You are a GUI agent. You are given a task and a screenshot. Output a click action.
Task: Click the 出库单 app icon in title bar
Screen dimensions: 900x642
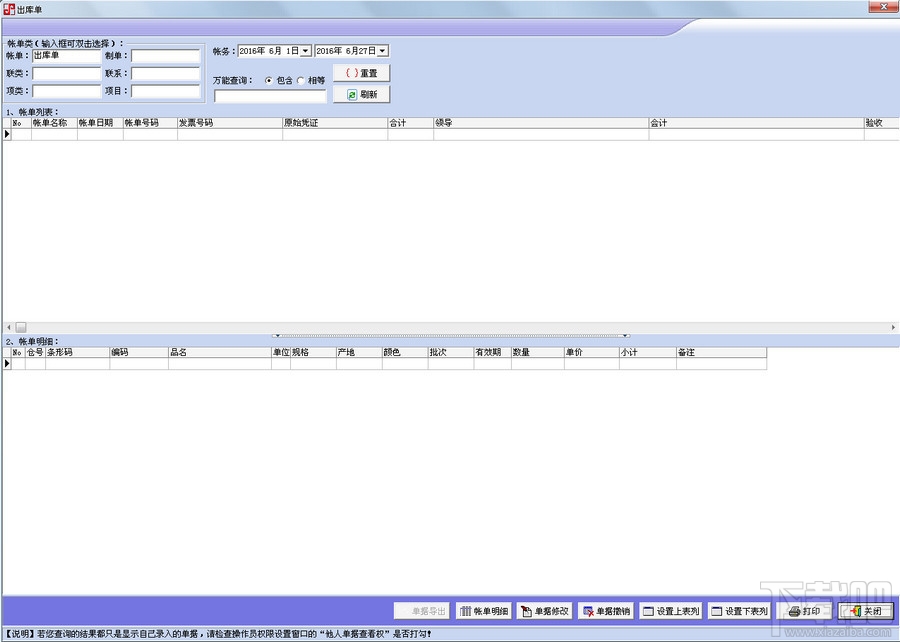tap(9, 9)
